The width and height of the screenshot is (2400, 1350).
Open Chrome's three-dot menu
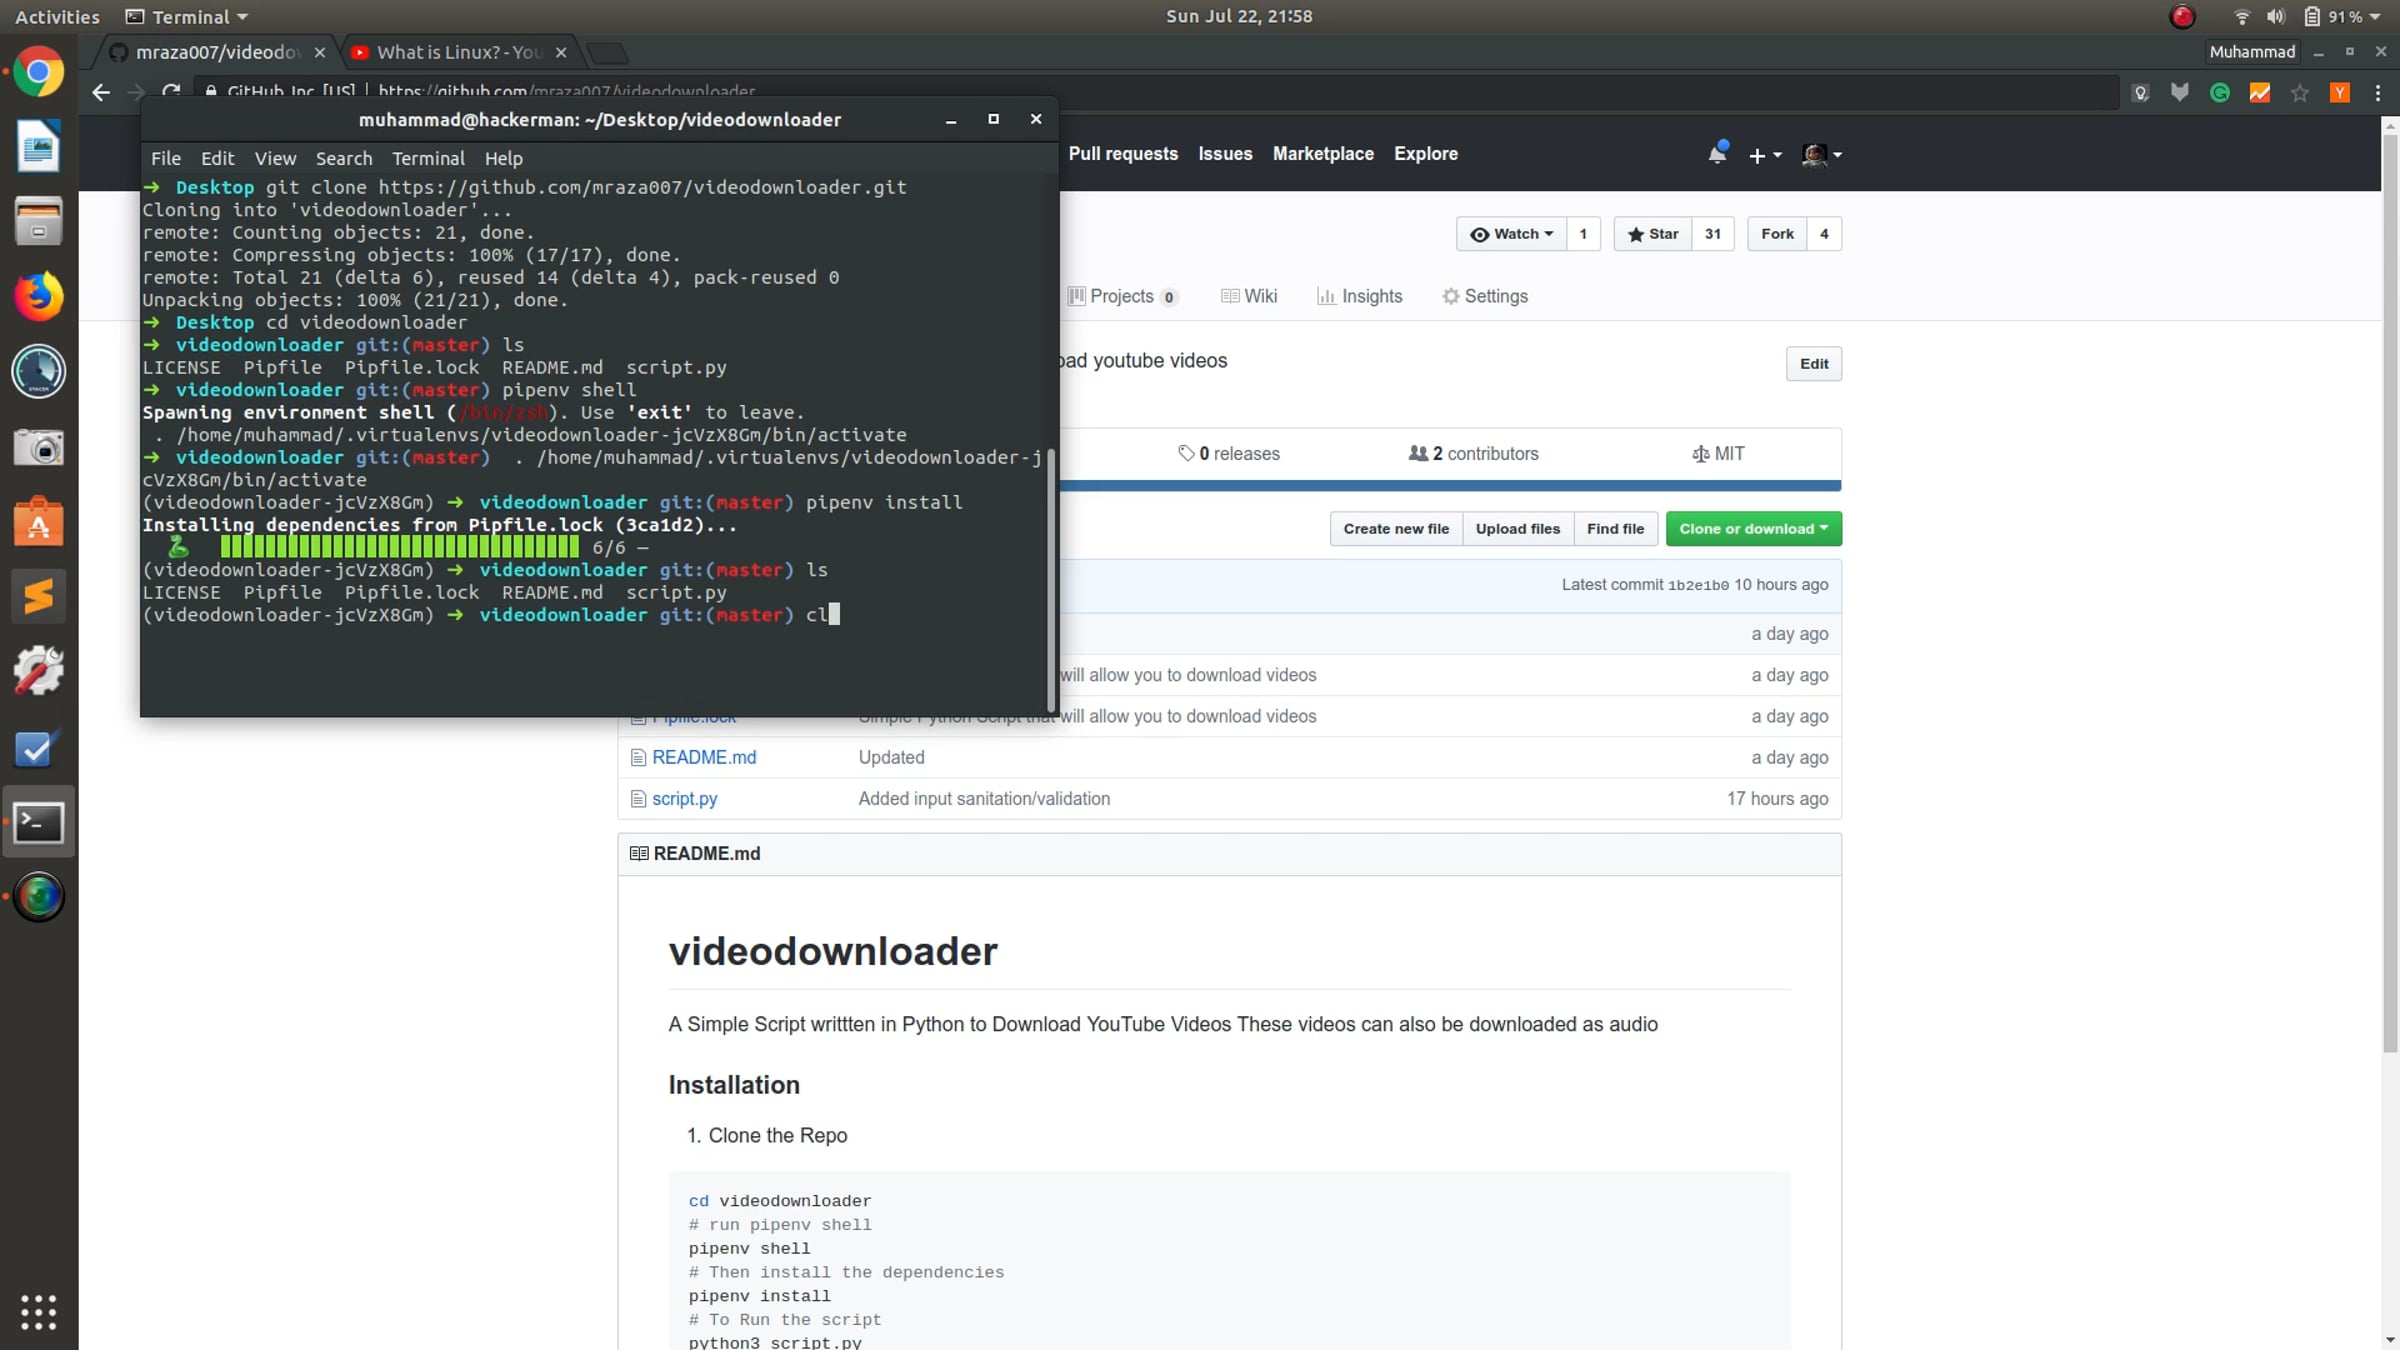(x=2378, y=93)
